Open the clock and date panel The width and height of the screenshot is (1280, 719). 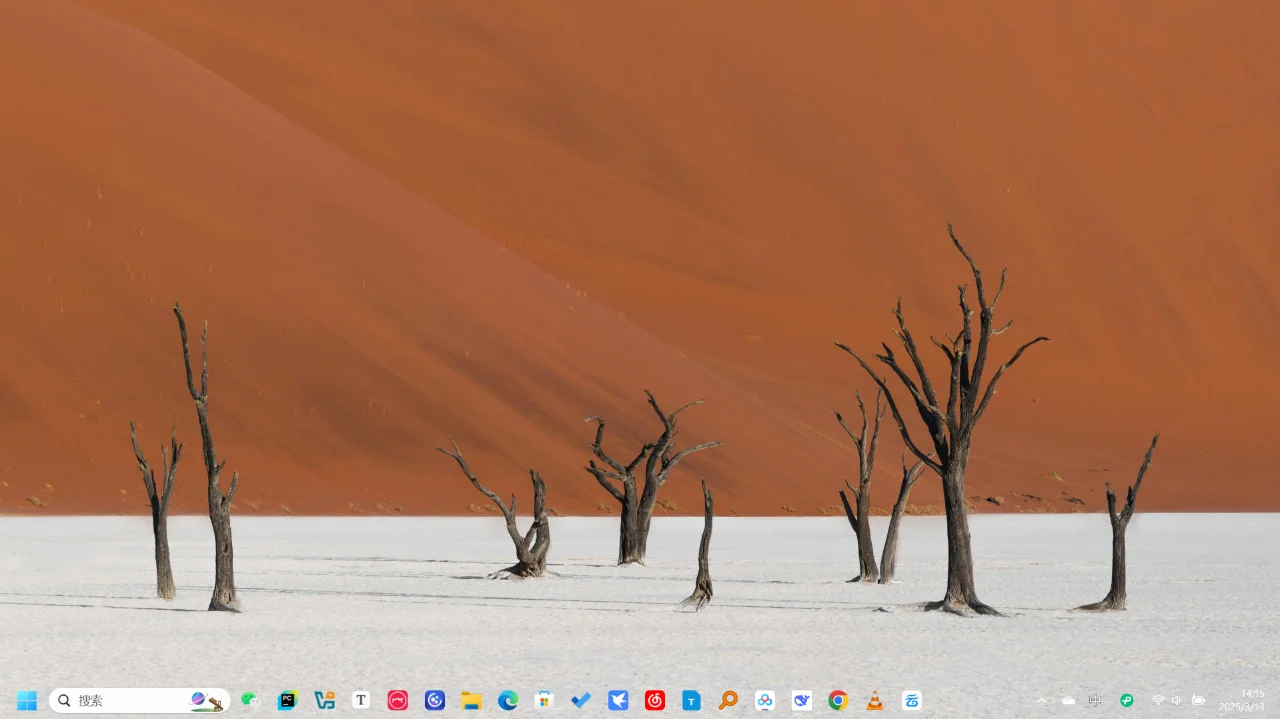pyautogui.click(x=1242, y=700)
